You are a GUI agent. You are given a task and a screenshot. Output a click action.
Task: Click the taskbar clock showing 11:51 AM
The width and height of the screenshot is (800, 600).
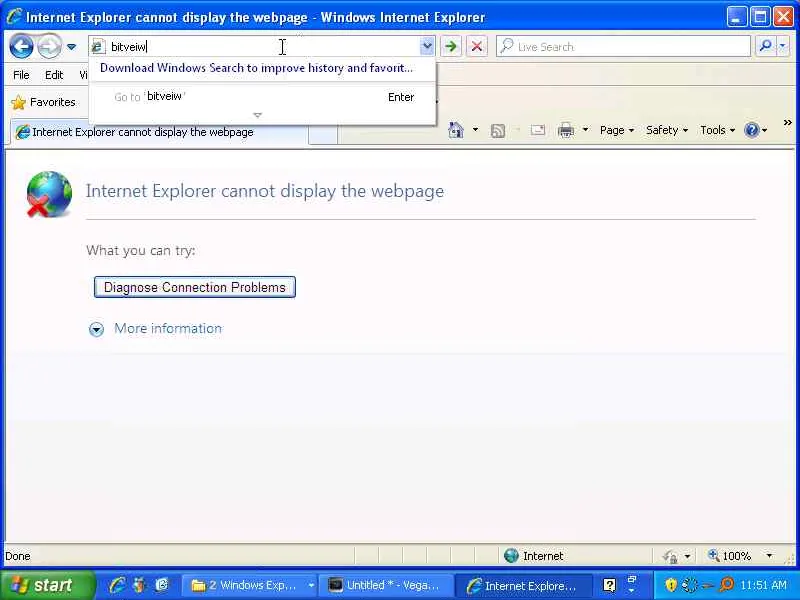tap(763, 585)
